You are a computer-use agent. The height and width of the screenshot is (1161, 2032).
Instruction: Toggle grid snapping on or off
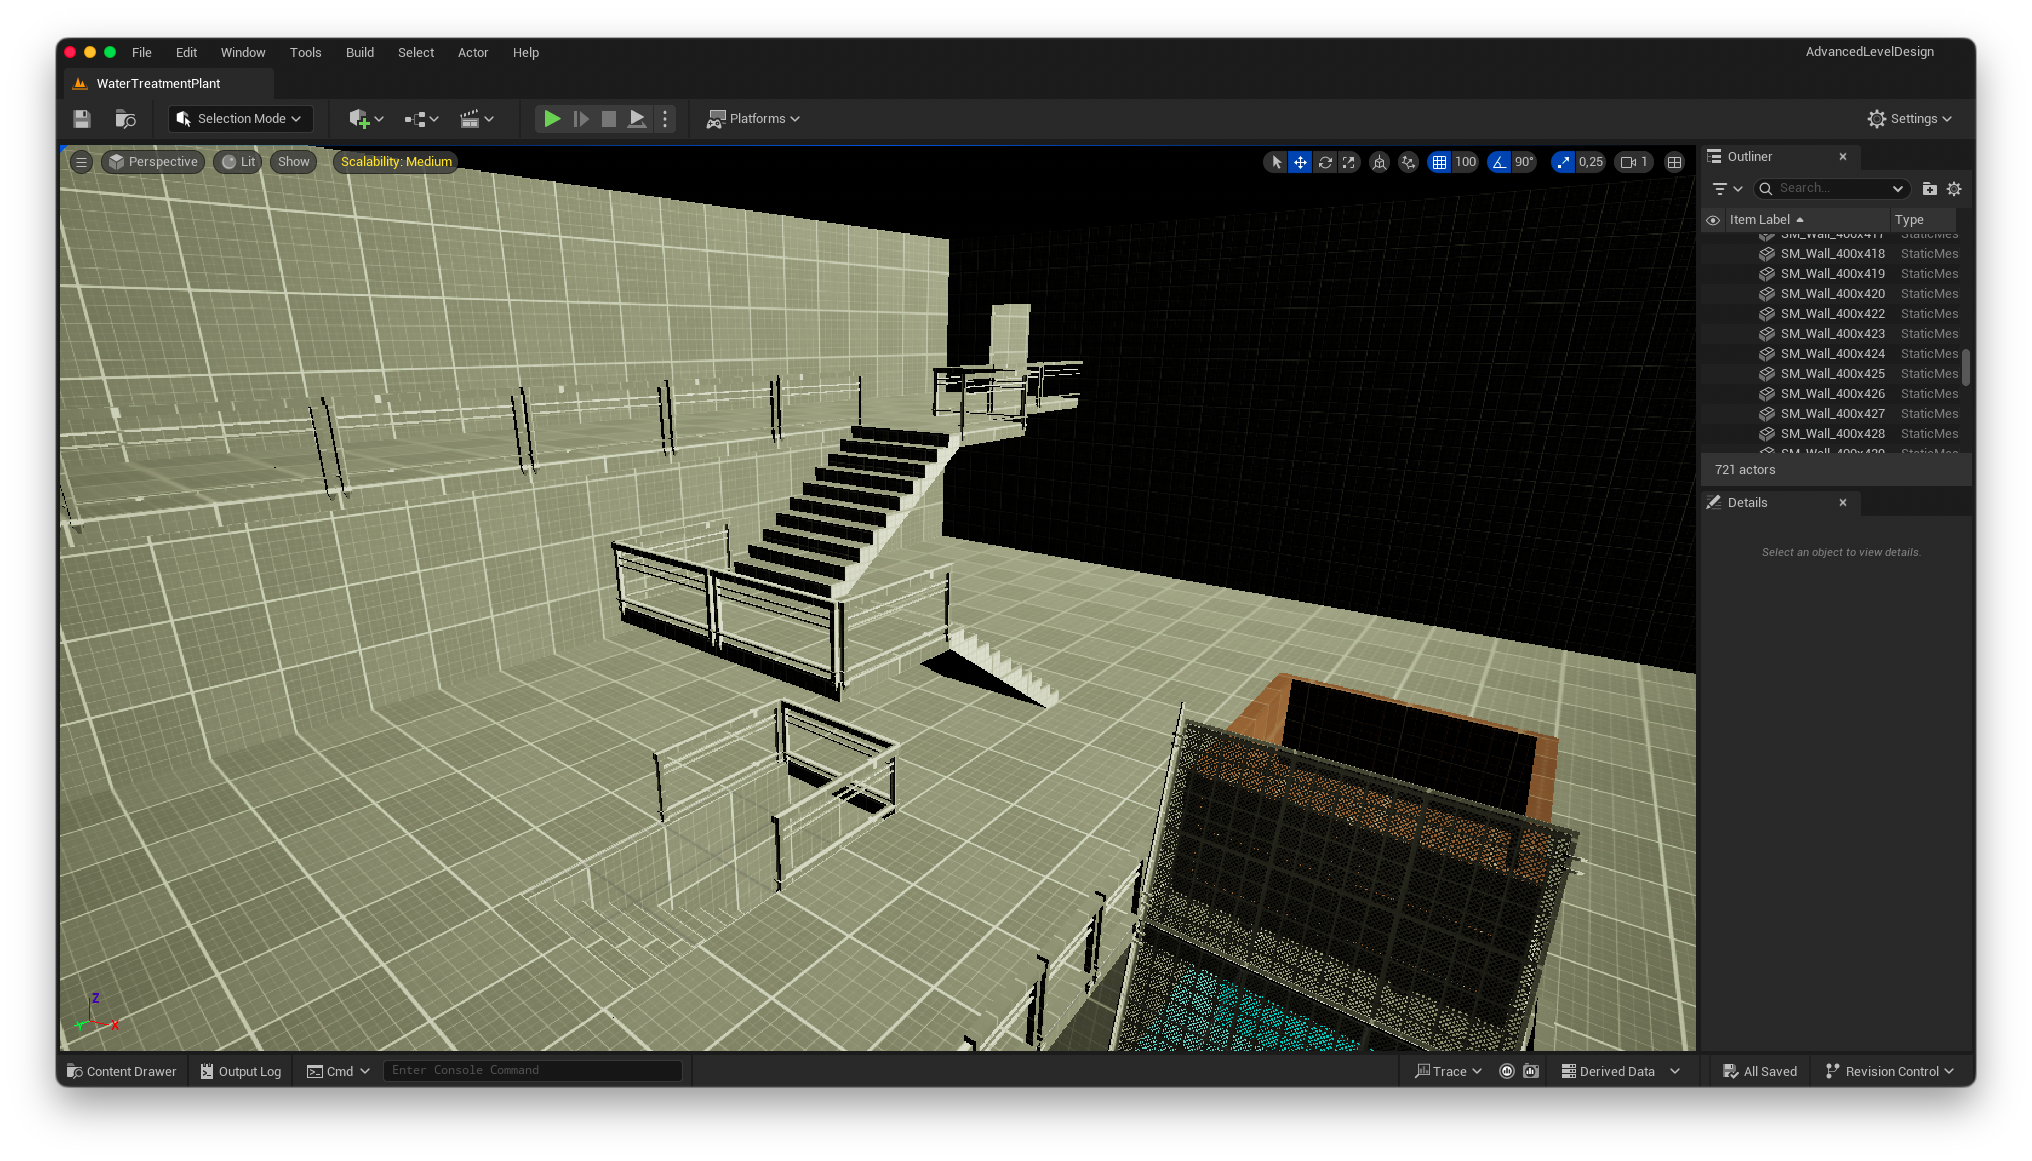[x=1439, y=162]
